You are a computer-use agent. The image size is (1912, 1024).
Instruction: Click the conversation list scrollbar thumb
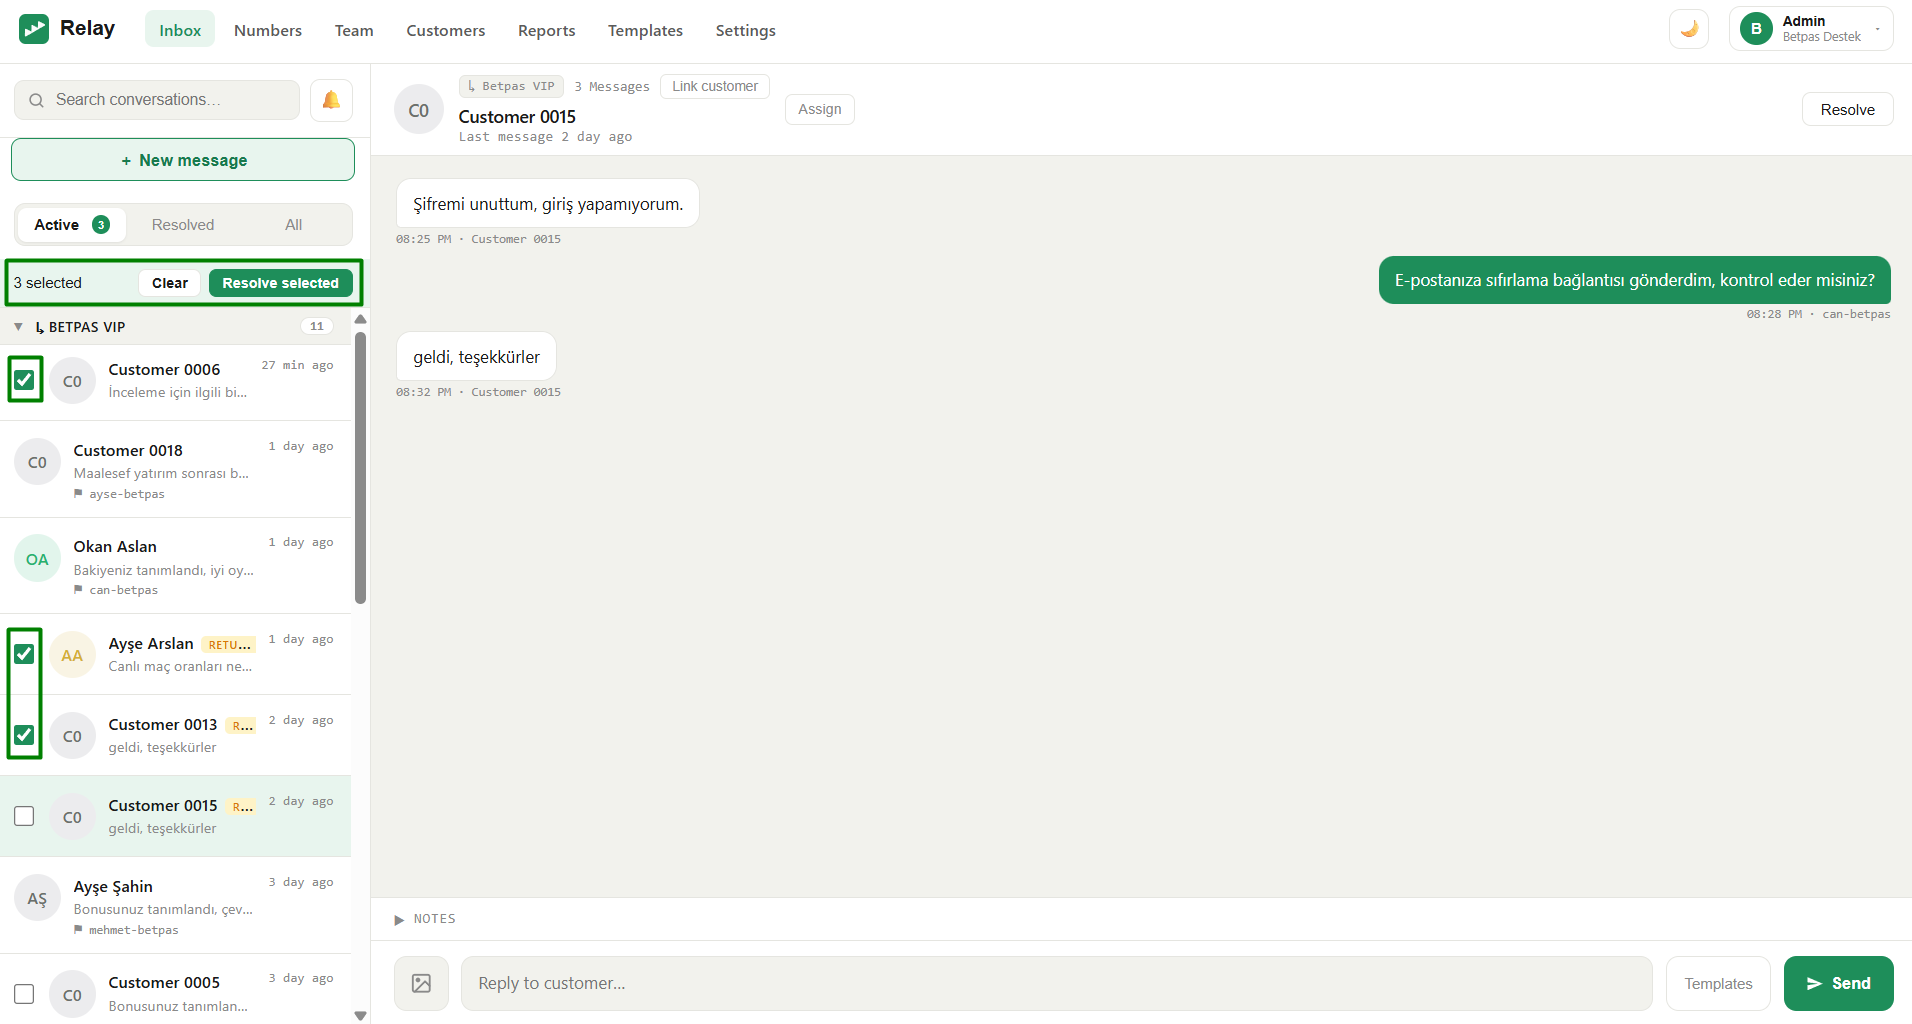tap(360, 468)
